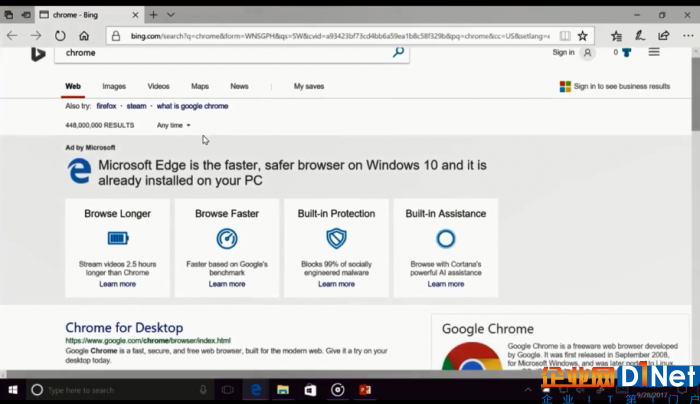Click the Cortana ring icon under Built-in Assistance

446,239
